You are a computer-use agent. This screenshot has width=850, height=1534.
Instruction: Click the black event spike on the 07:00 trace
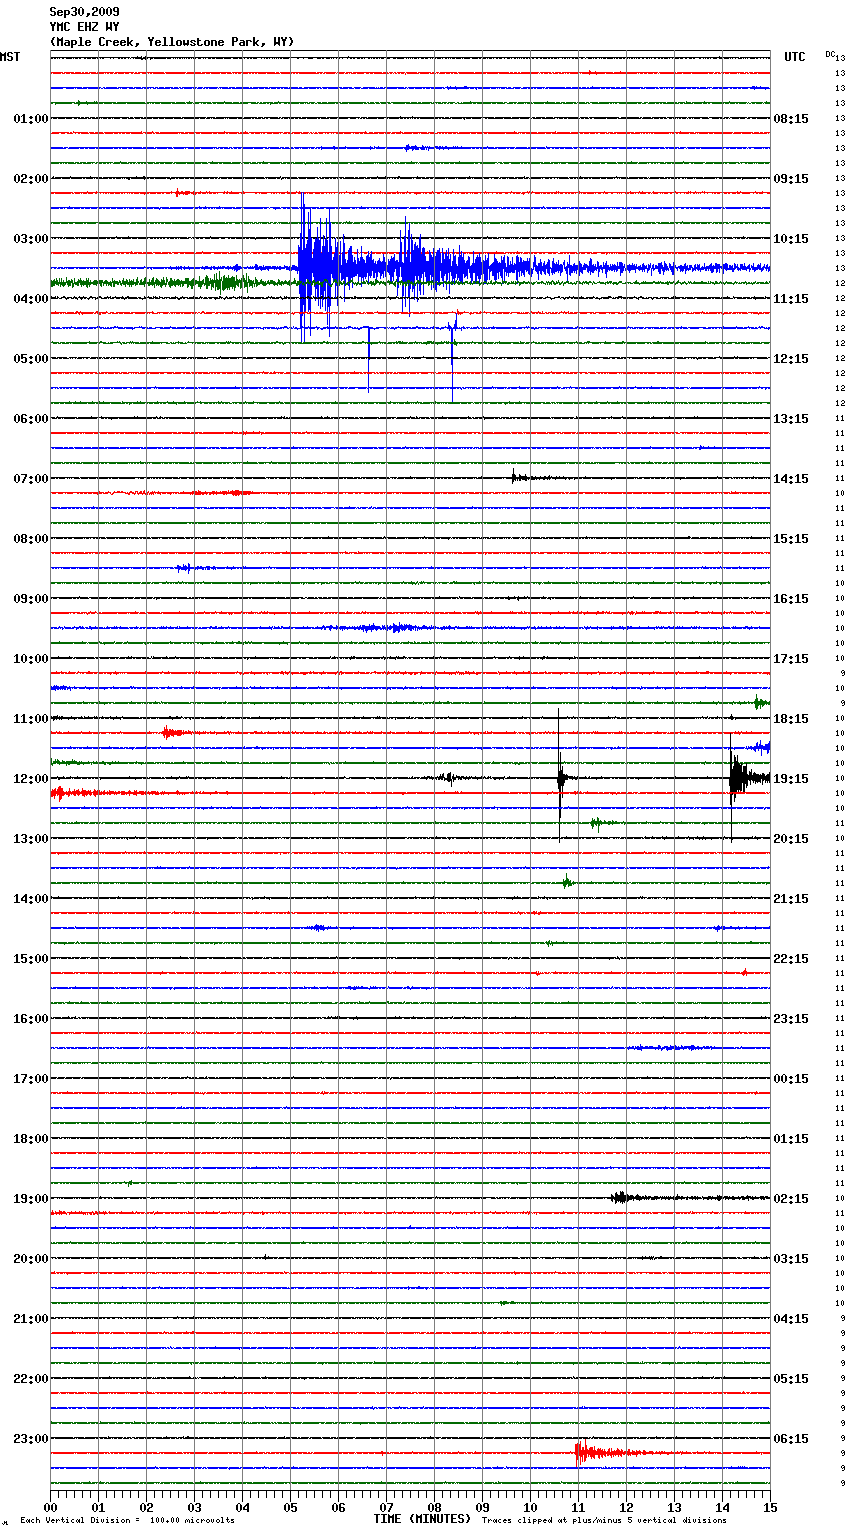pyautogui.click(x=516, y=477)
